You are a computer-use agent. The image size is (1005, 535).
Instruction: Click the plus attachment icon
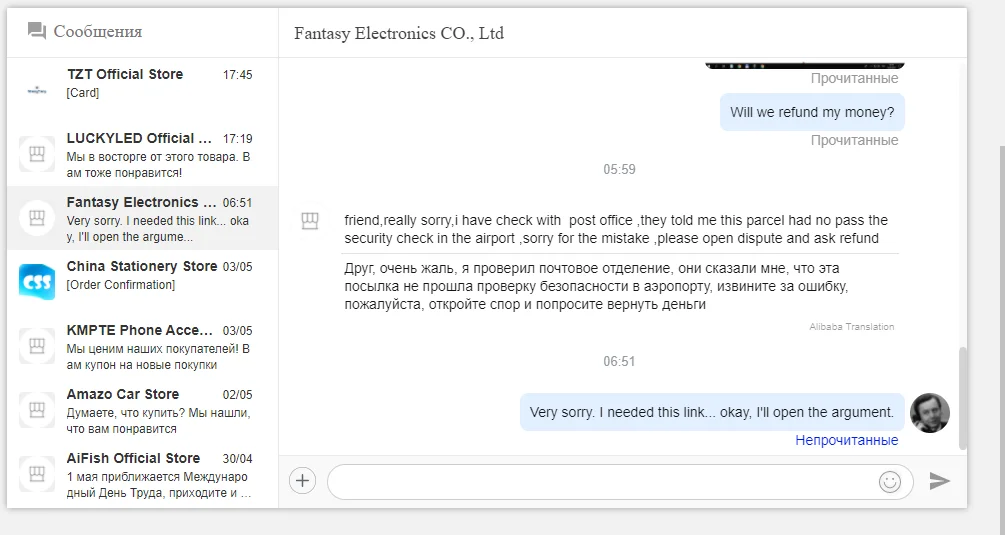click(302, 481)
